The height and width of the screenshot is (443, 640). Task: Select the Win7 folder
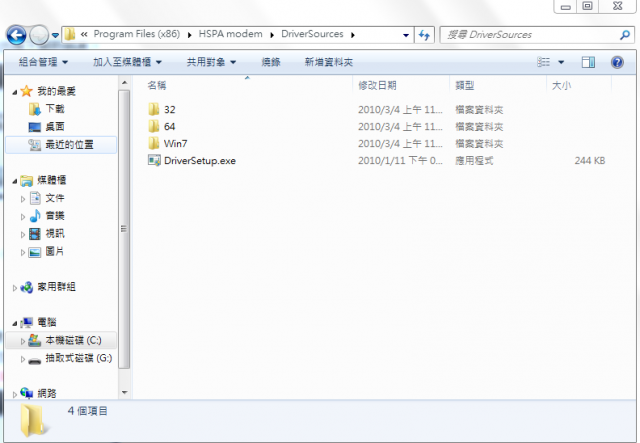(x=176, y=144)
